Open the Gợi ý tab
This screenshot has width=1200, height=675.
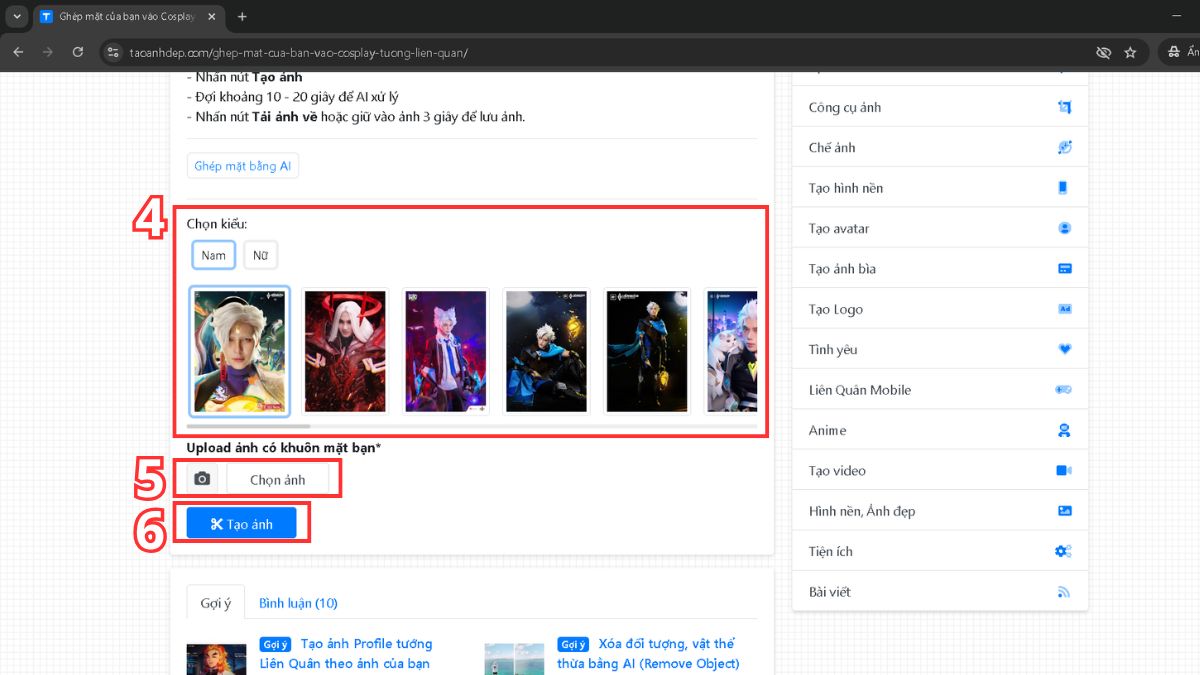coord(216,603)
